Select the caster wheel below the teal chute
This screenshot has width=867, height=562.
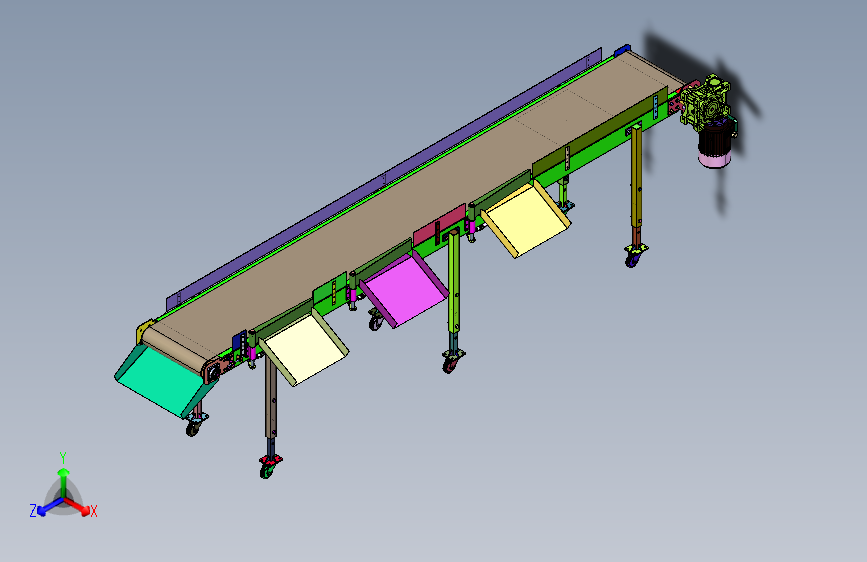click(195, 425)
